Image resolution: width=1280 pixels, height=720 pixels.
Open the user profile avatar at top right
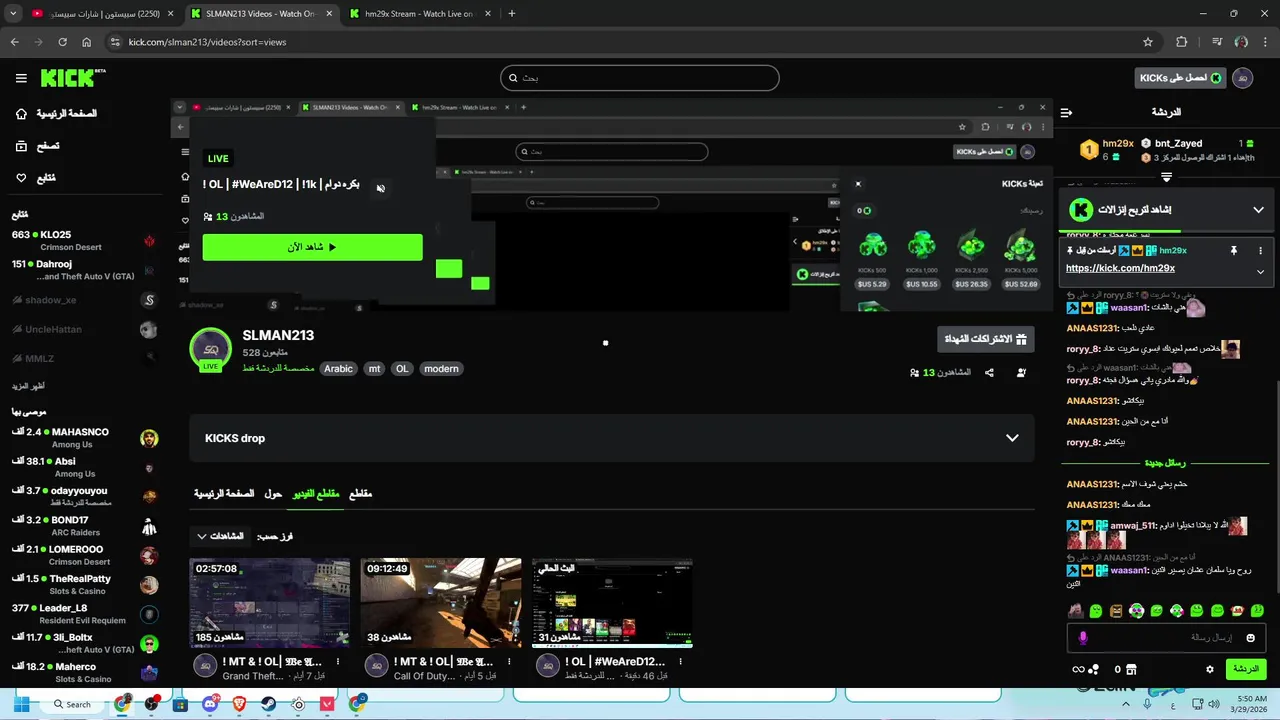pyautogui.click(x=1243, y=78)
